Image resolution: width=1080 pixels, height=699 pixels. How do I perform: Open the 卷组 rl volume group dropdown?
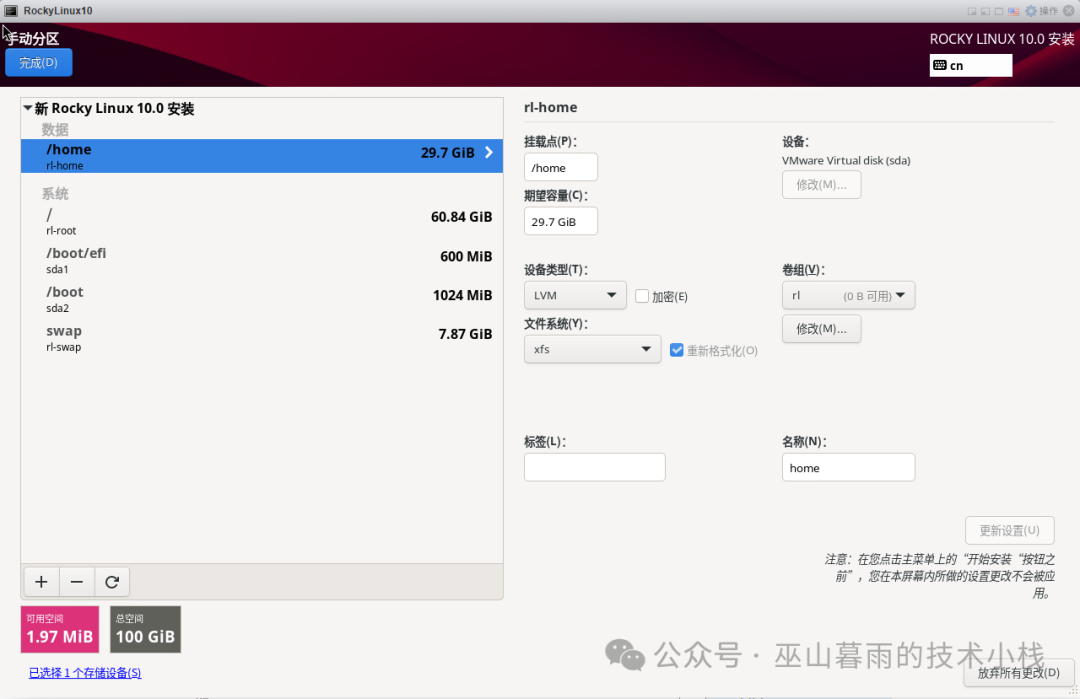point(848,295)
